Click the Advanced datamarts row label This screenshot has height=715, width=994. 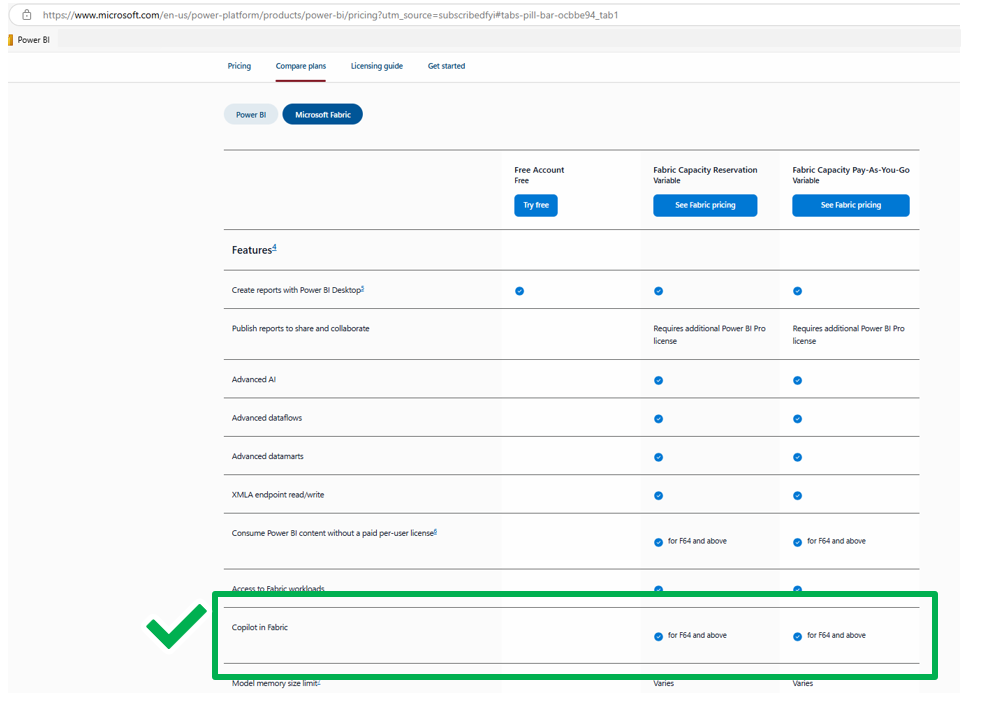pos(268,456)
